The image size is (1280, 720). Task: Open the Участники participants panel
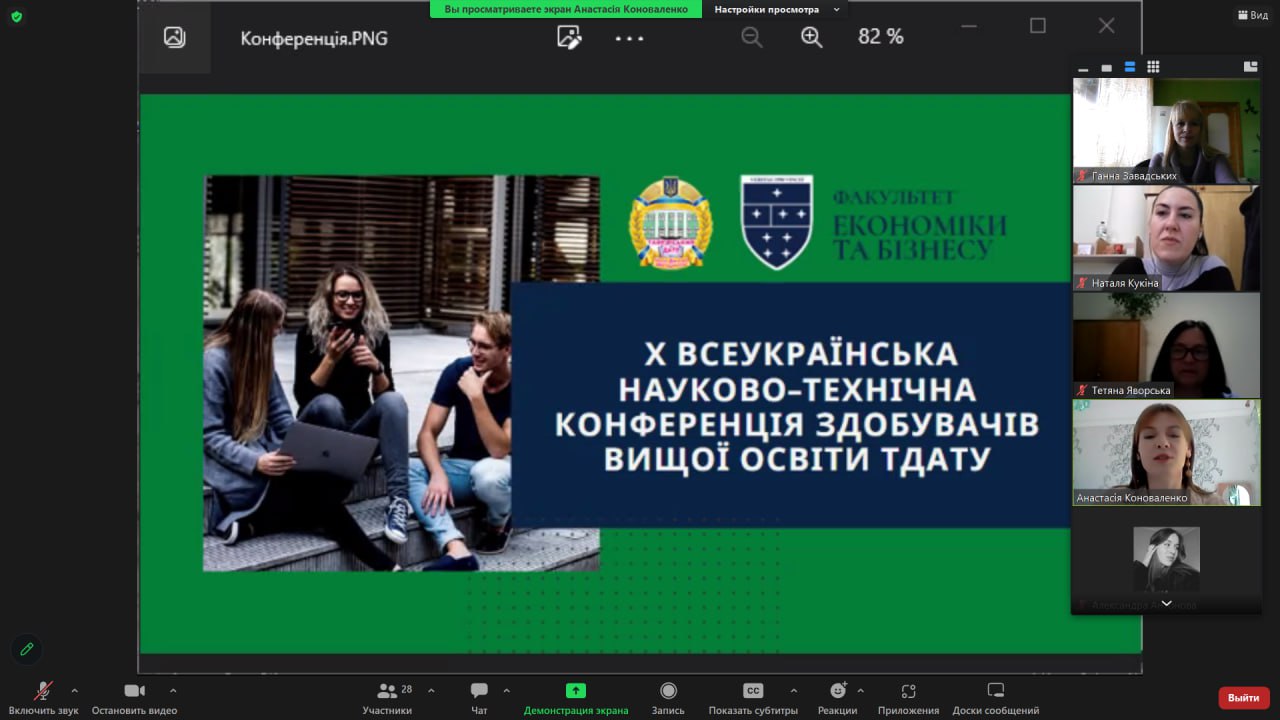tap(388, 697)
